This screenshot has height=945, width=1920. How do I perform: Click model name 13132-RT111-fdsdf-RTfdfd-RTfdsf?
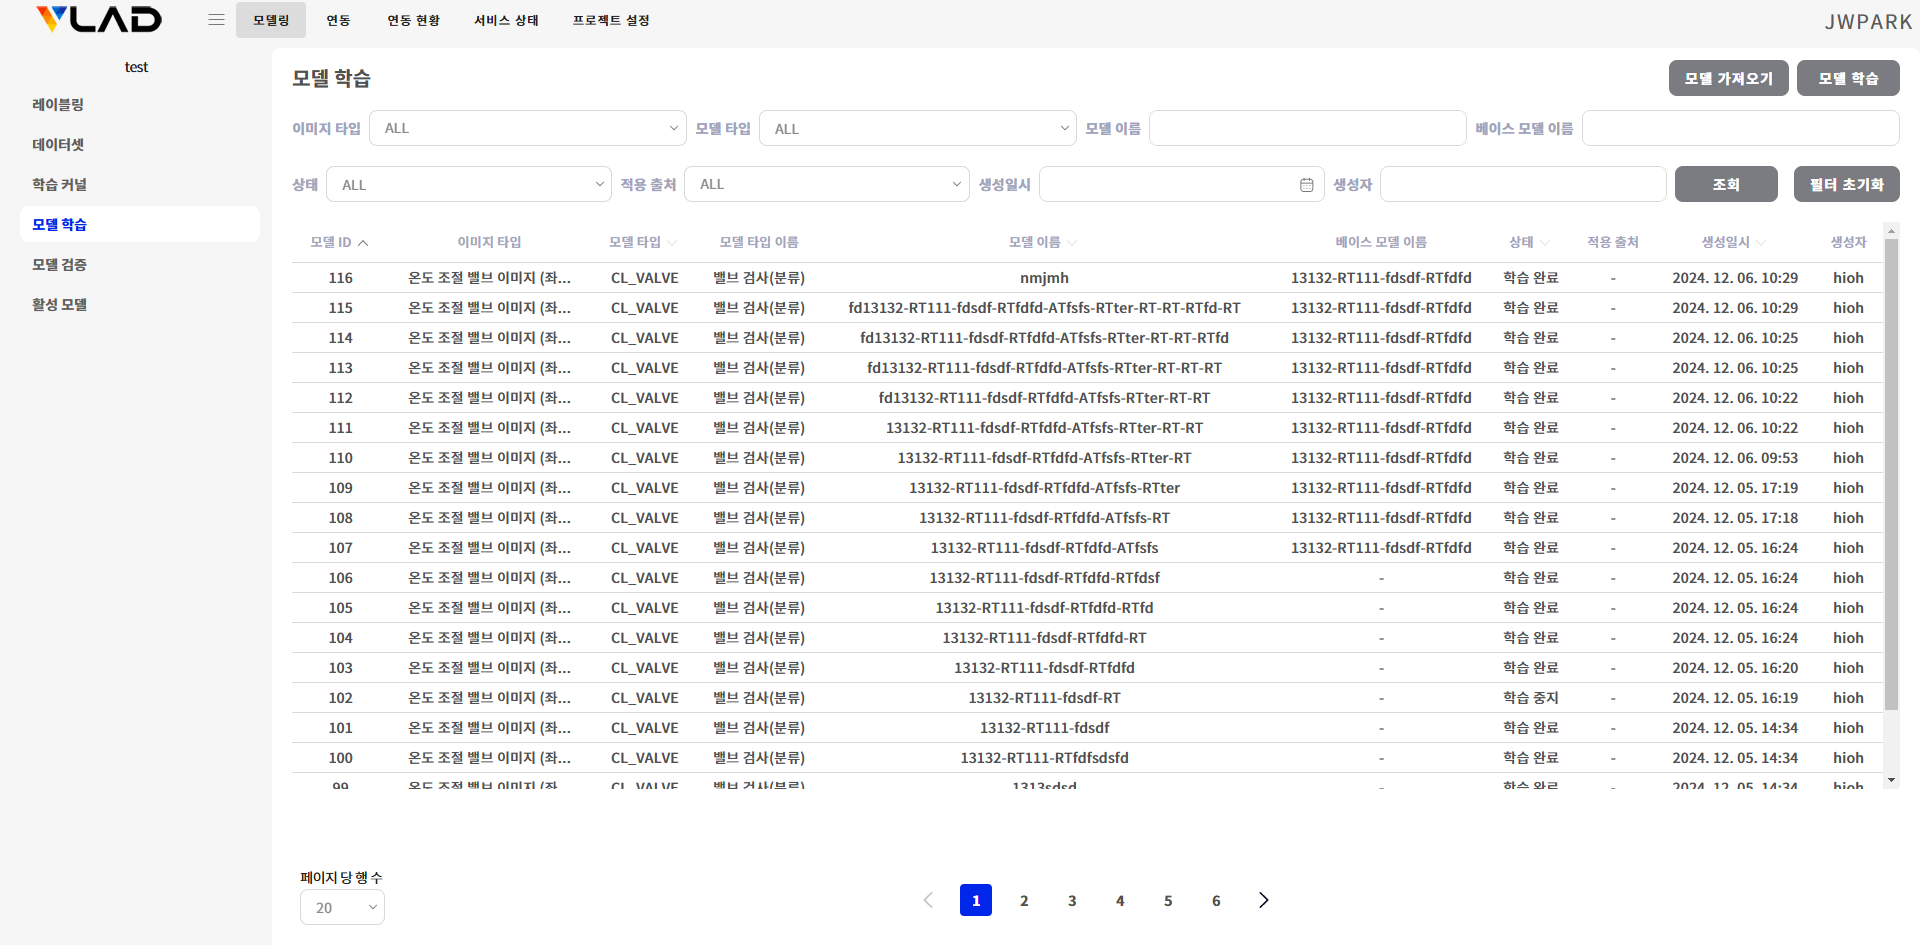(1045, 578)
